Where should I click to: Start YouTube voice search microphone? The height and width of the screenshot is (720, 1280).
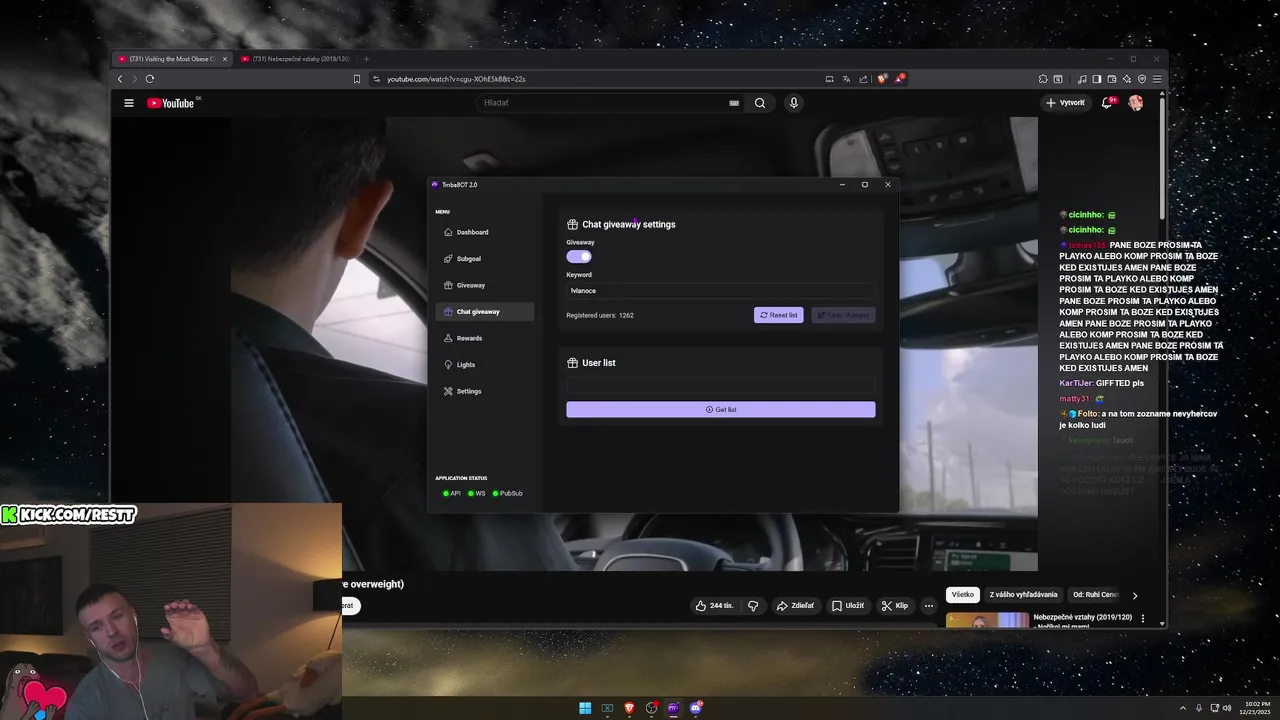coord(794,103)
